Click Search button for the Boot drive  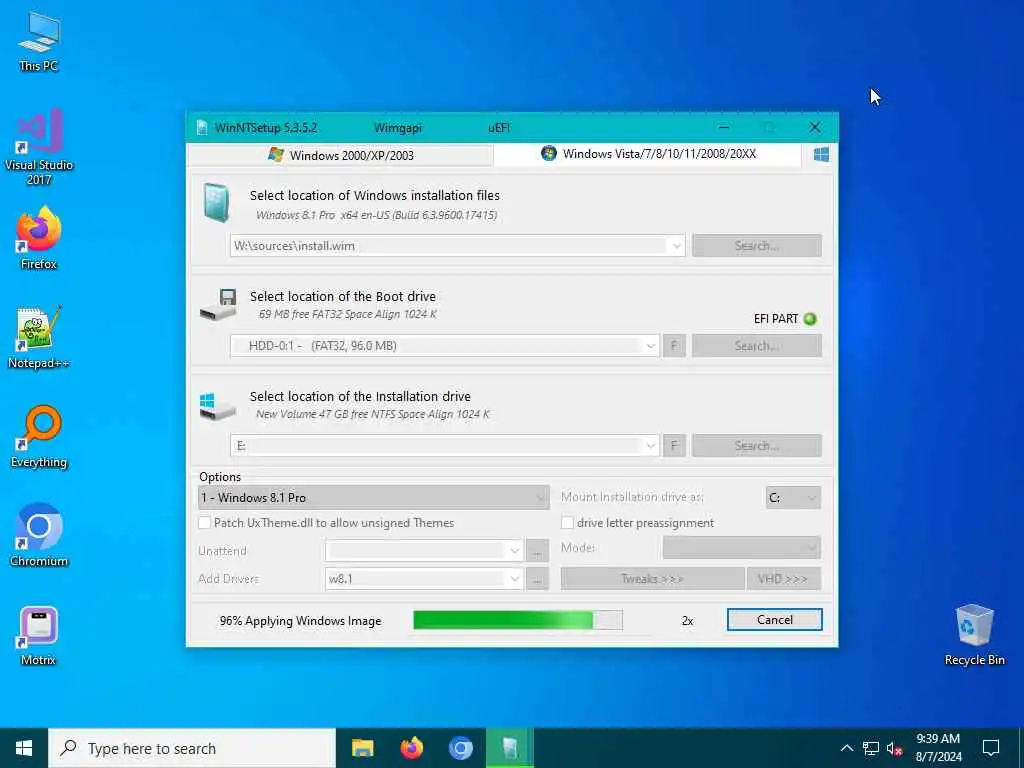757,345
